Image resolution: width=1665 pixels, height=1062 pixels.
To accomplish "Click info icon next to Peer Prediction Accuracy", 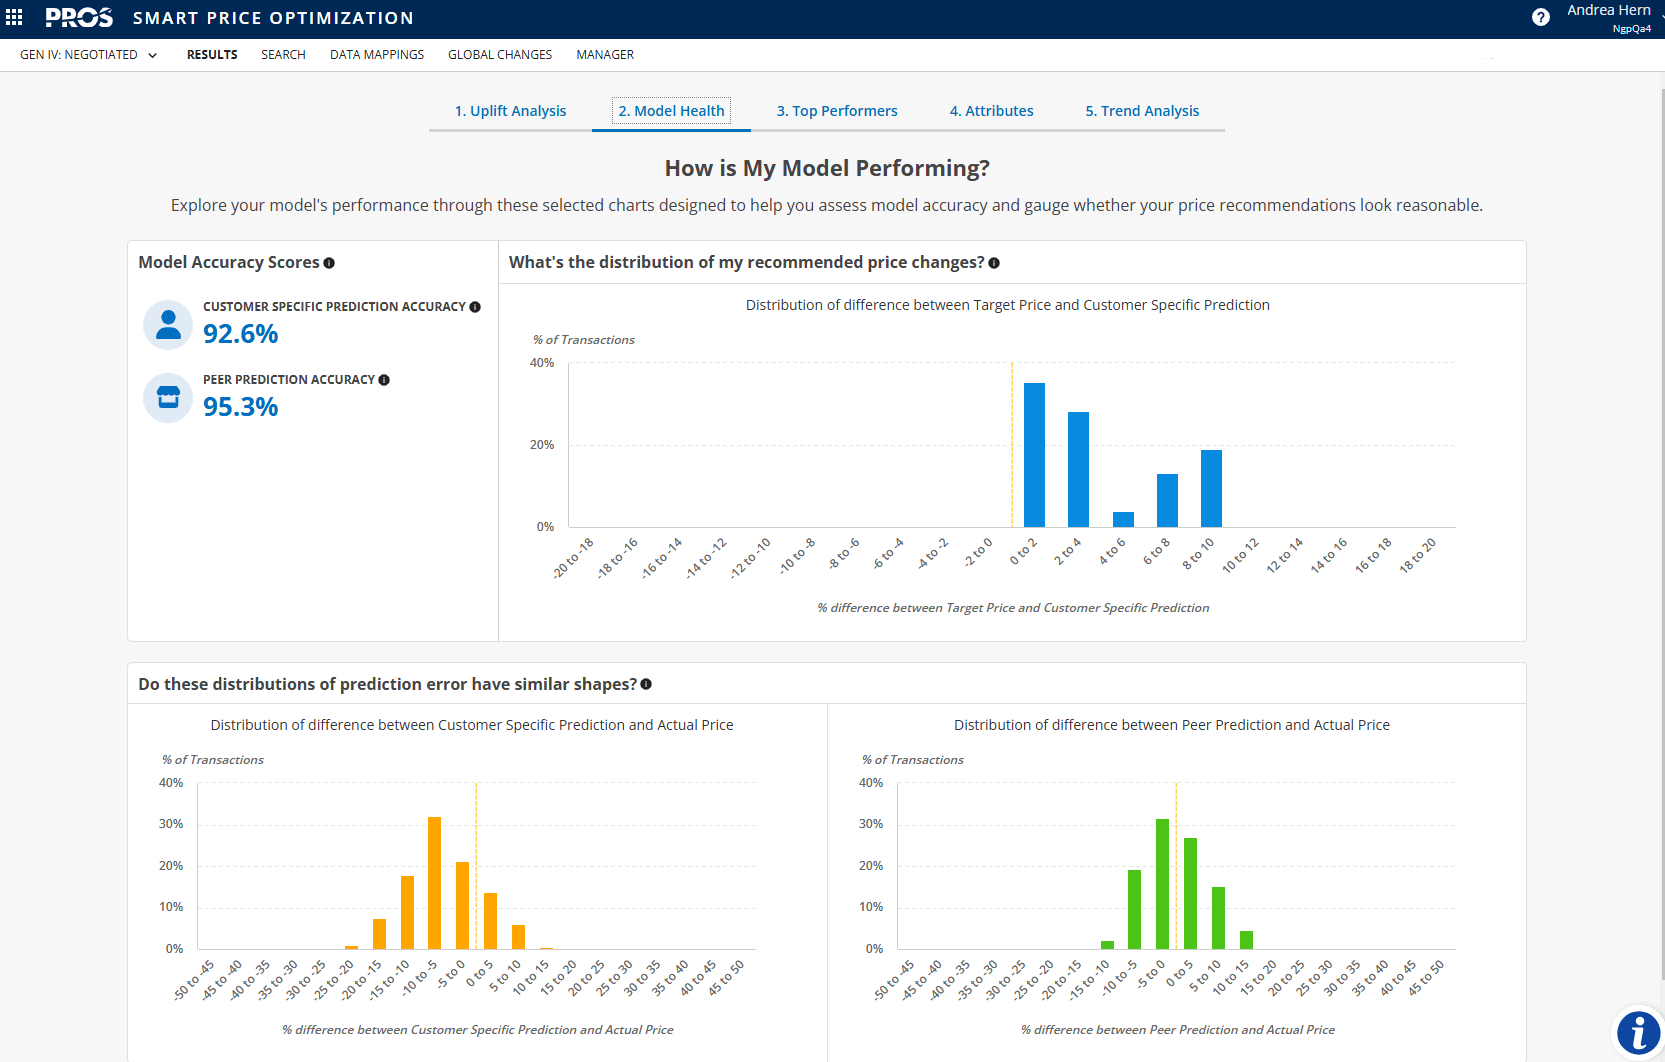I will tap(384, 380).
